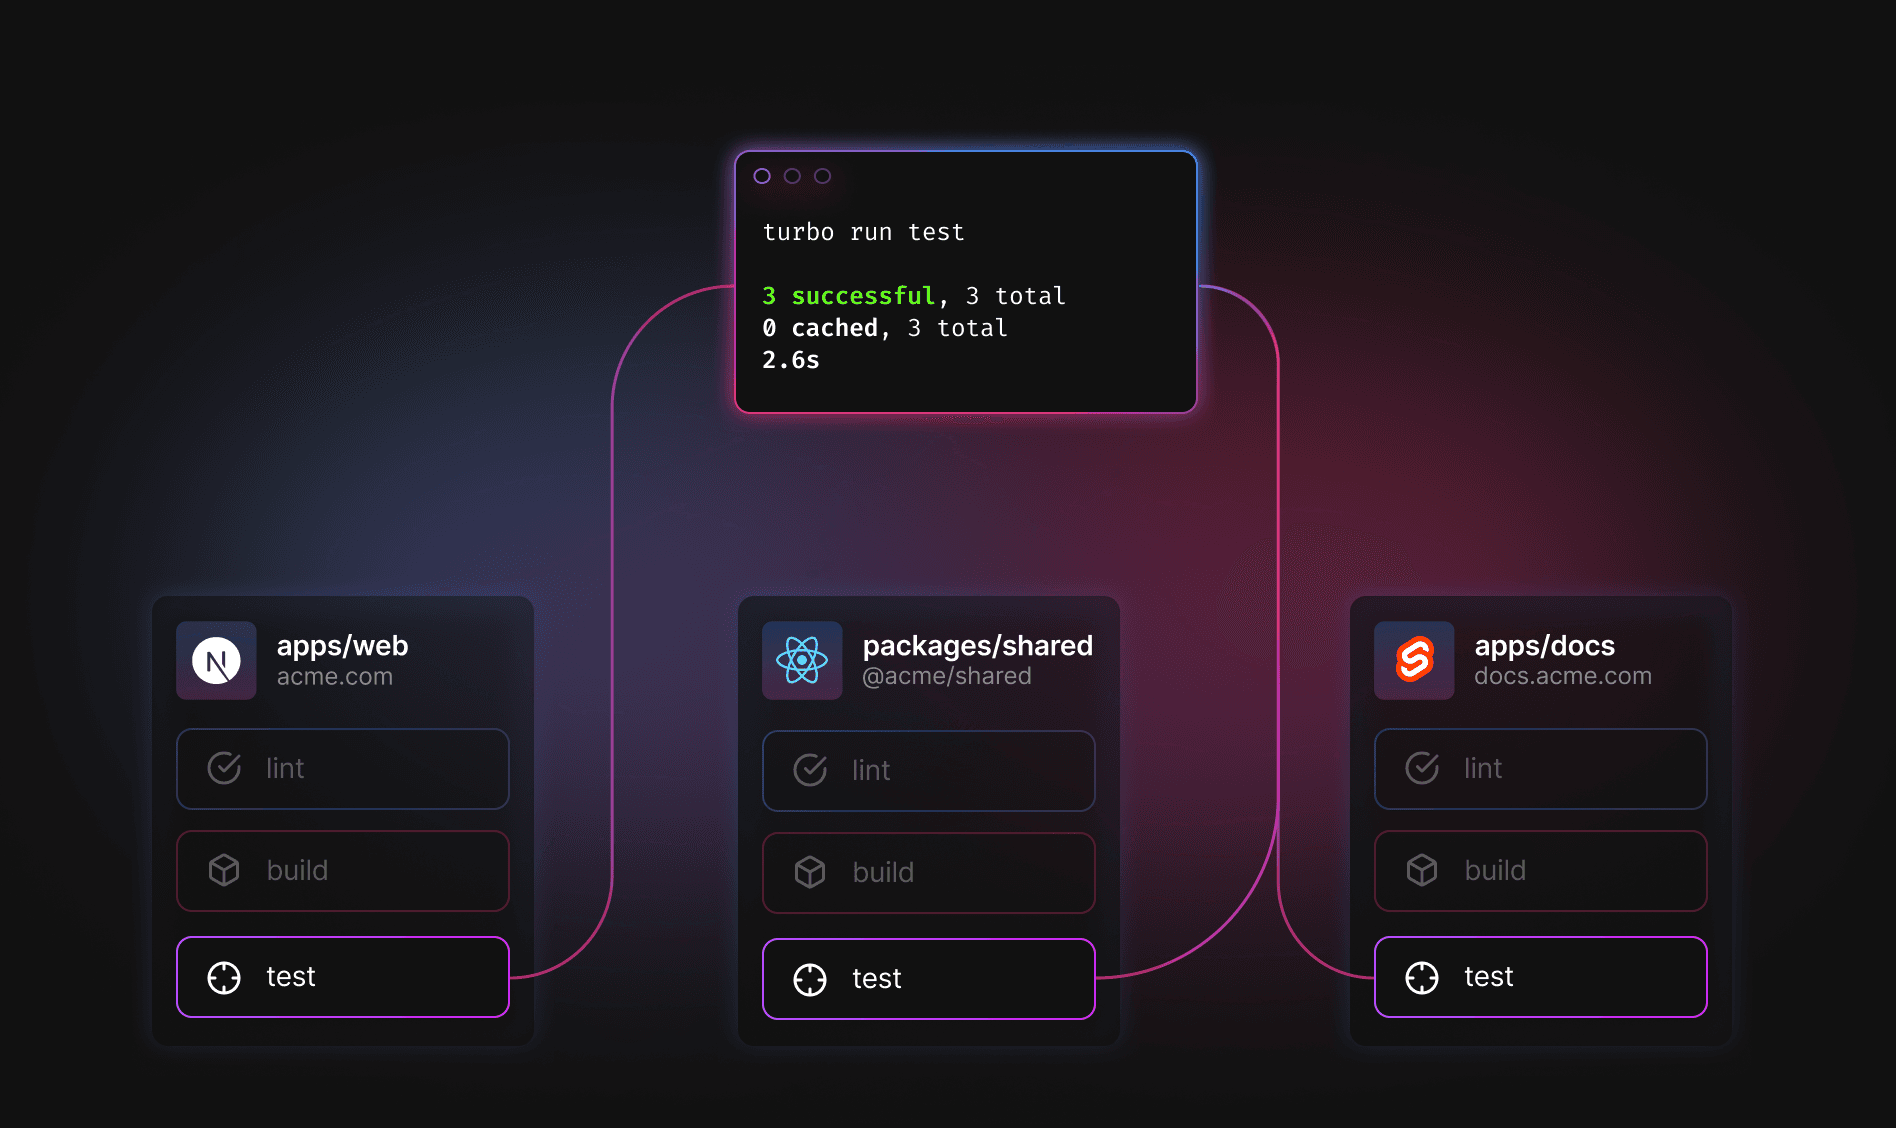Image resolution: width=1896 pixels, height=1128 pixels.
Task: Click the docs.acme.com link text
Action: 1562,675
